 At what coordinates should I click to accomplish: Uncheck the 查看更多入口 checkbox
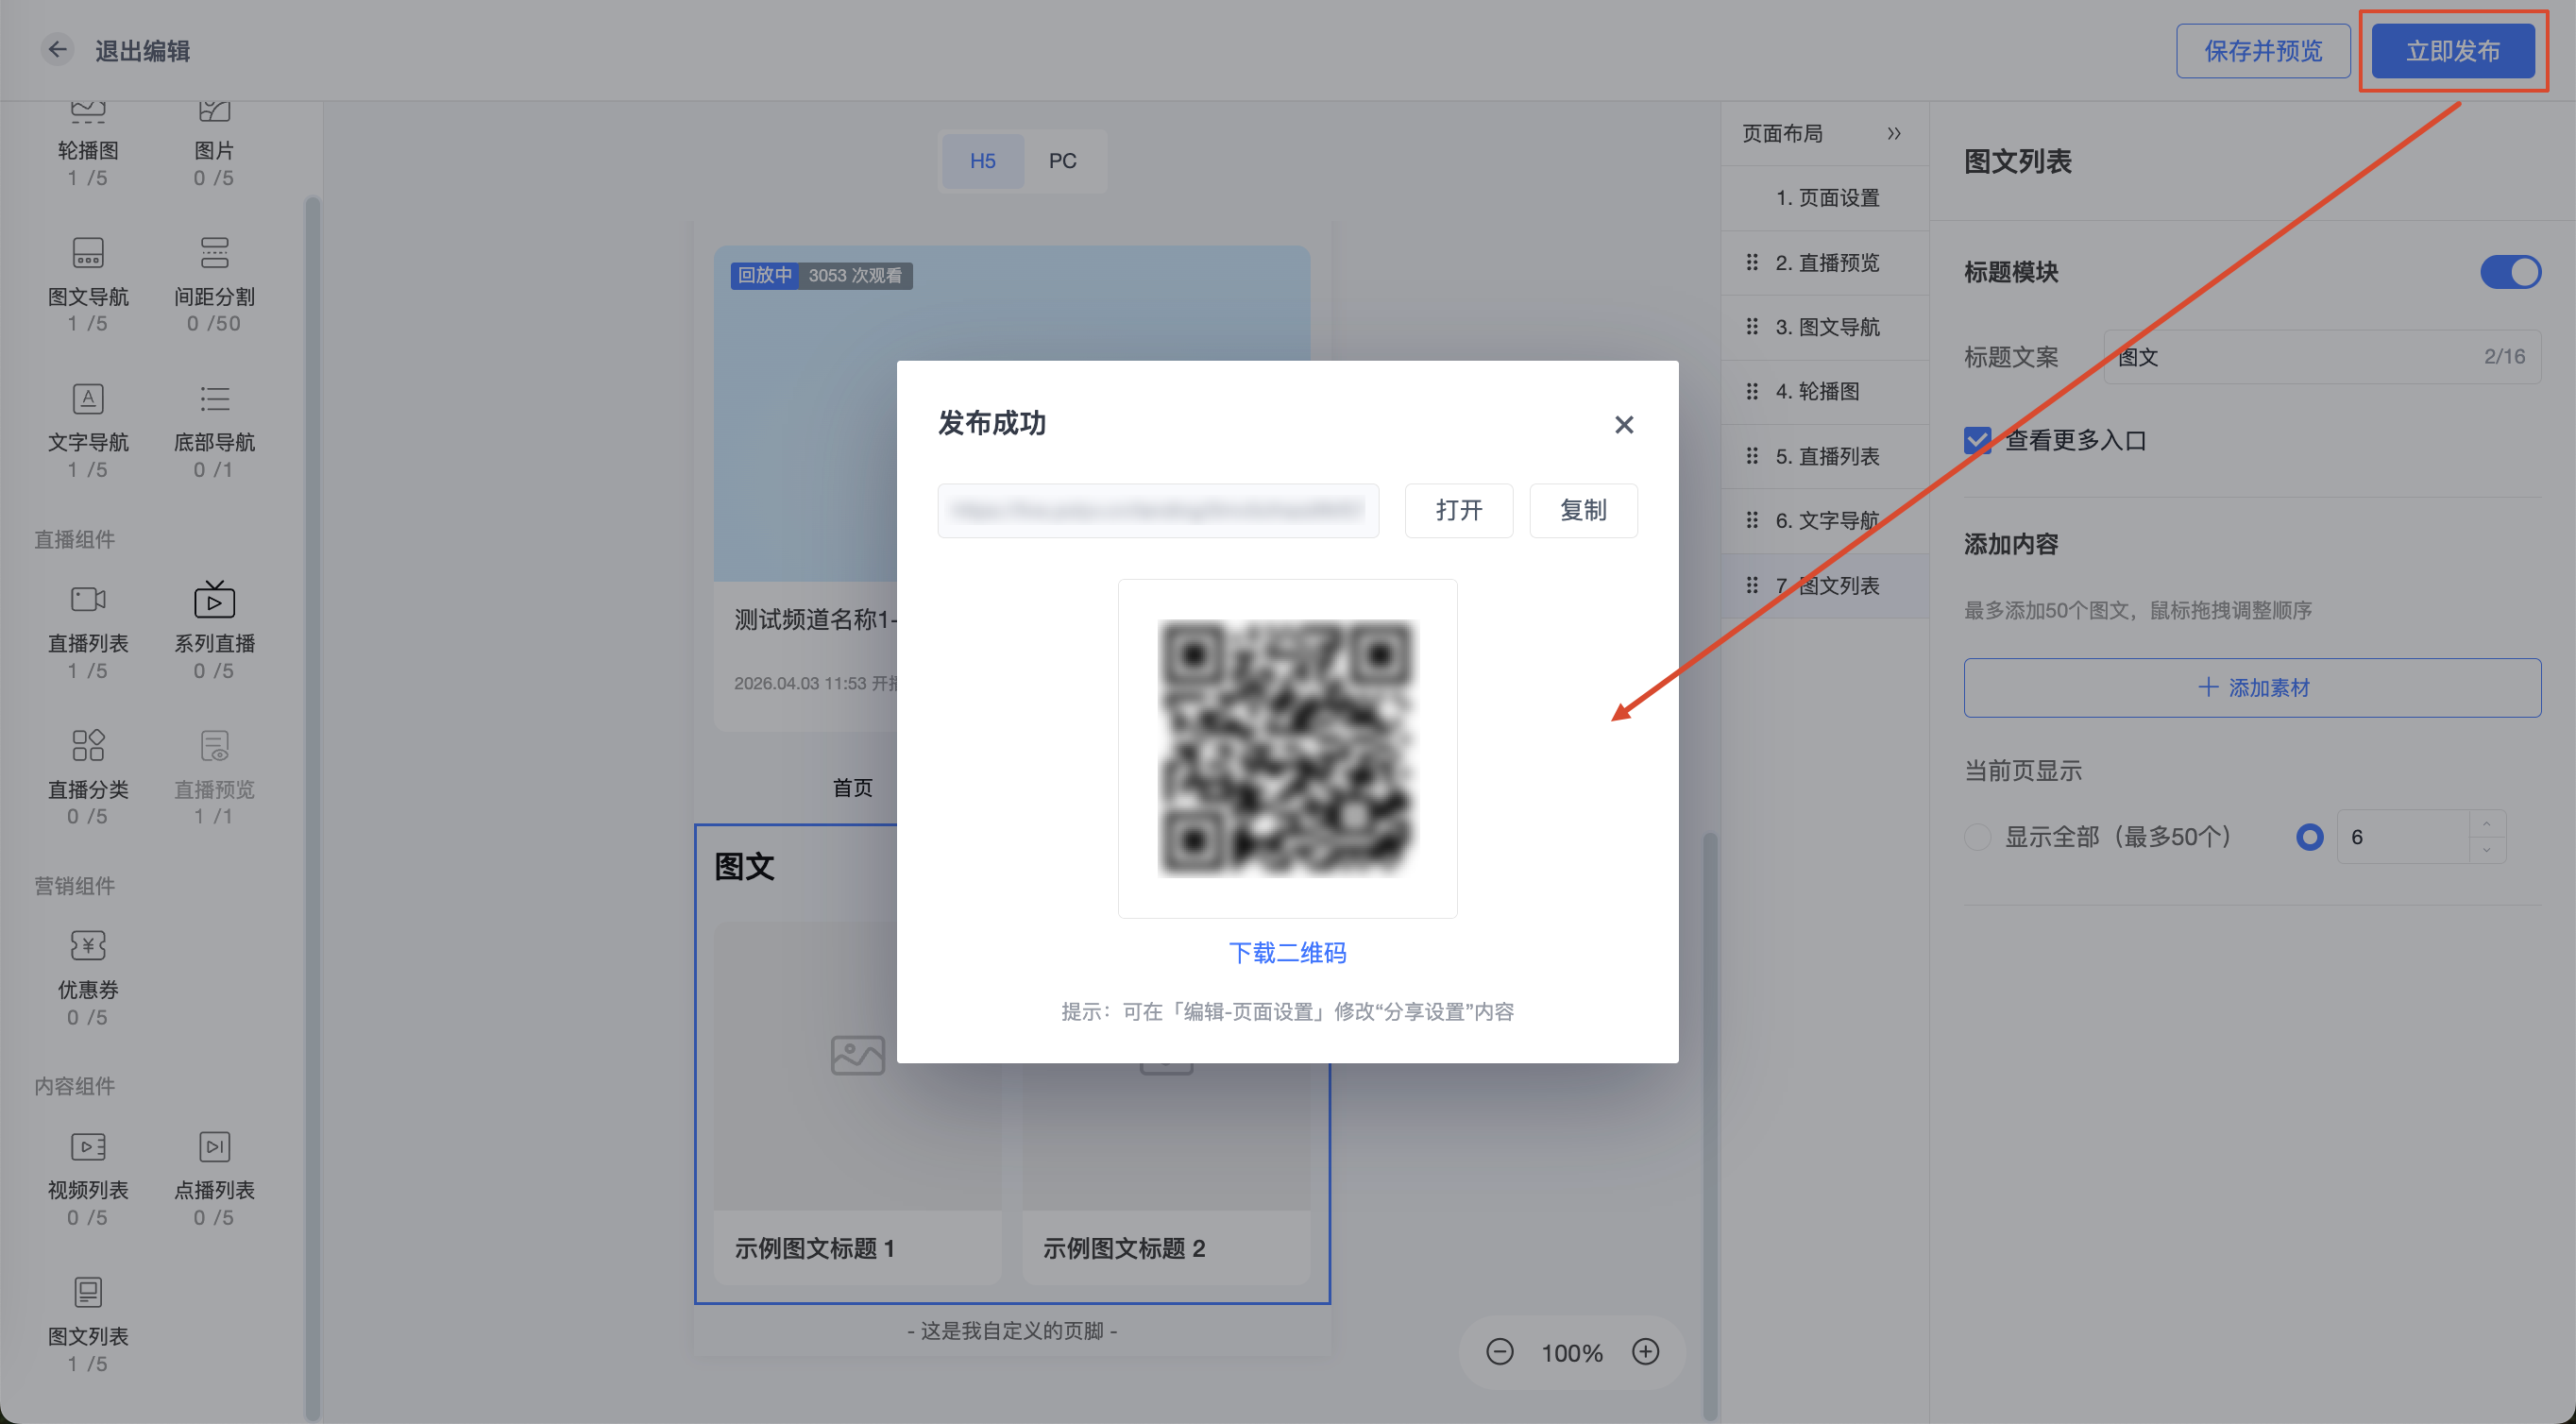click(1977, 440)
